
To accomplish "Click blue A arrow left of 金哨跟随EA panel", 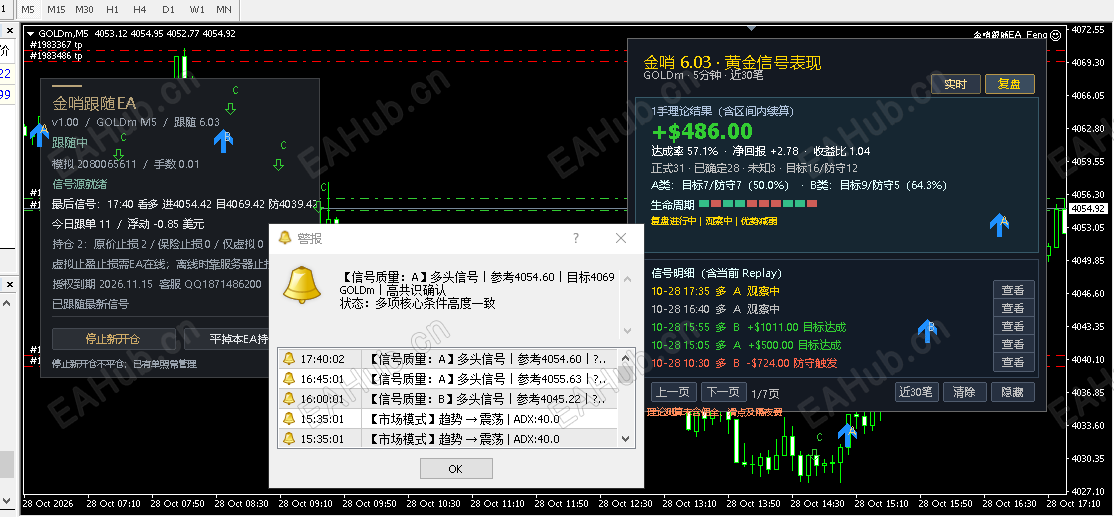I will pos(39,134).
